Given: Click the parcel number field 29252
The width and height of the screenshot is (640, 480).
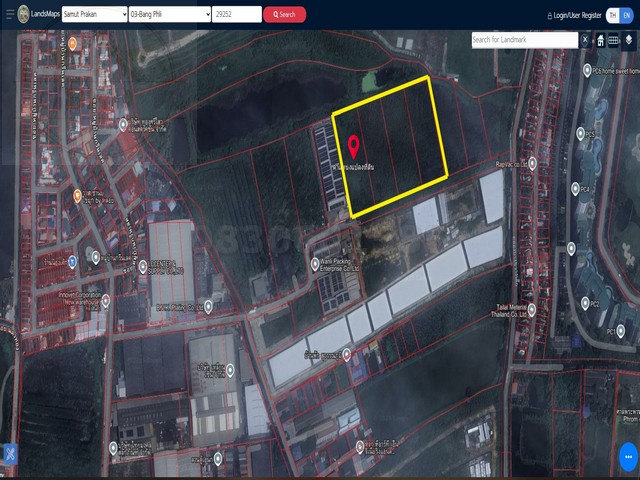Looking at the screenshot, I should pos(235,15).
